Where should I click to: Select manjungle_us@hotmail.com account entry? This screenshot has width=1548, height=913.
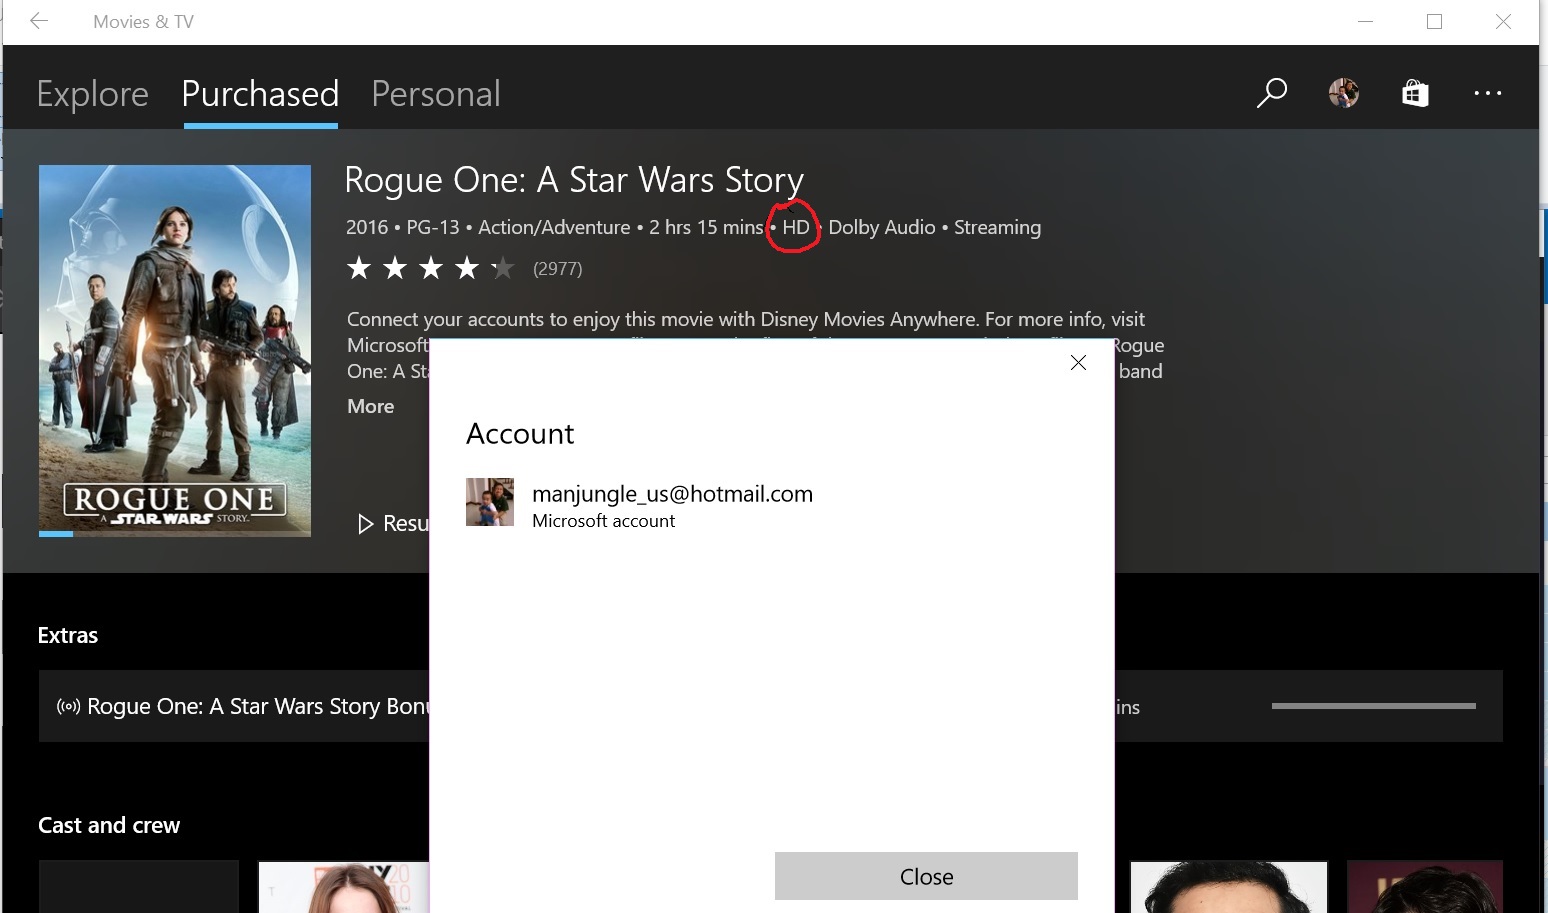click(640, 505)
